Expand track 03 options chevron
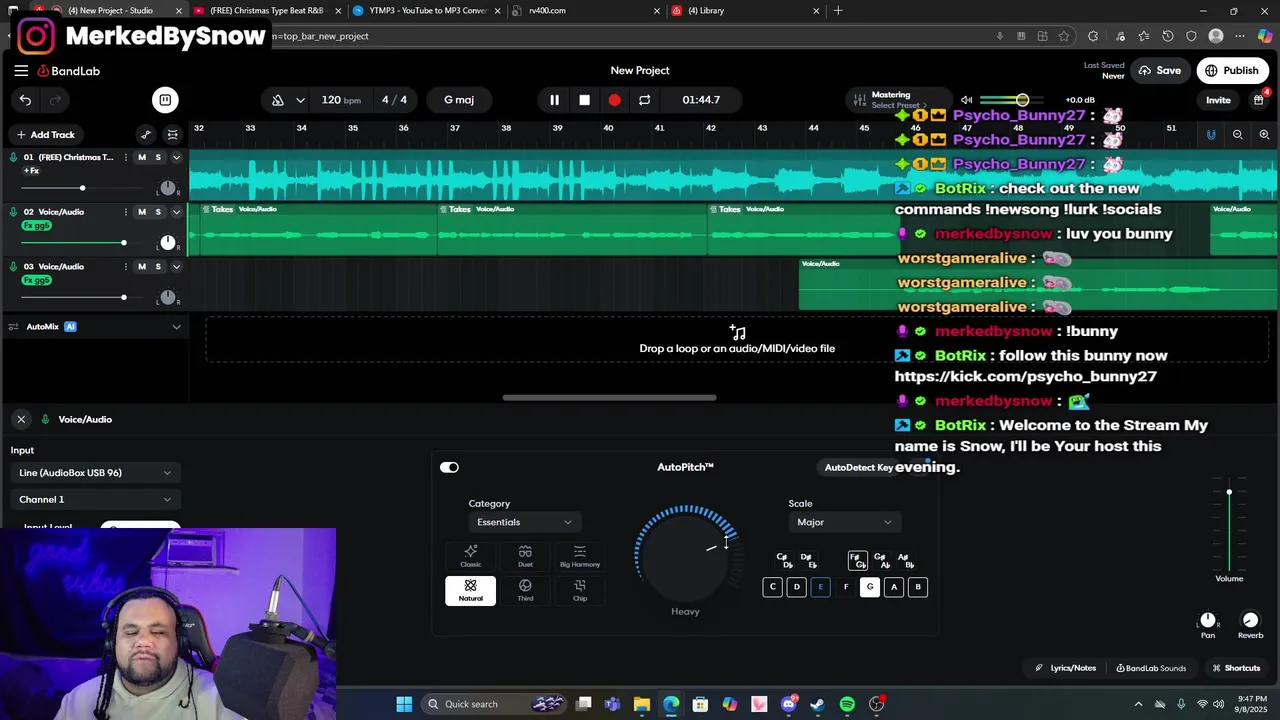This screenshot has height=720, width=1280. (x=176, y=267)
